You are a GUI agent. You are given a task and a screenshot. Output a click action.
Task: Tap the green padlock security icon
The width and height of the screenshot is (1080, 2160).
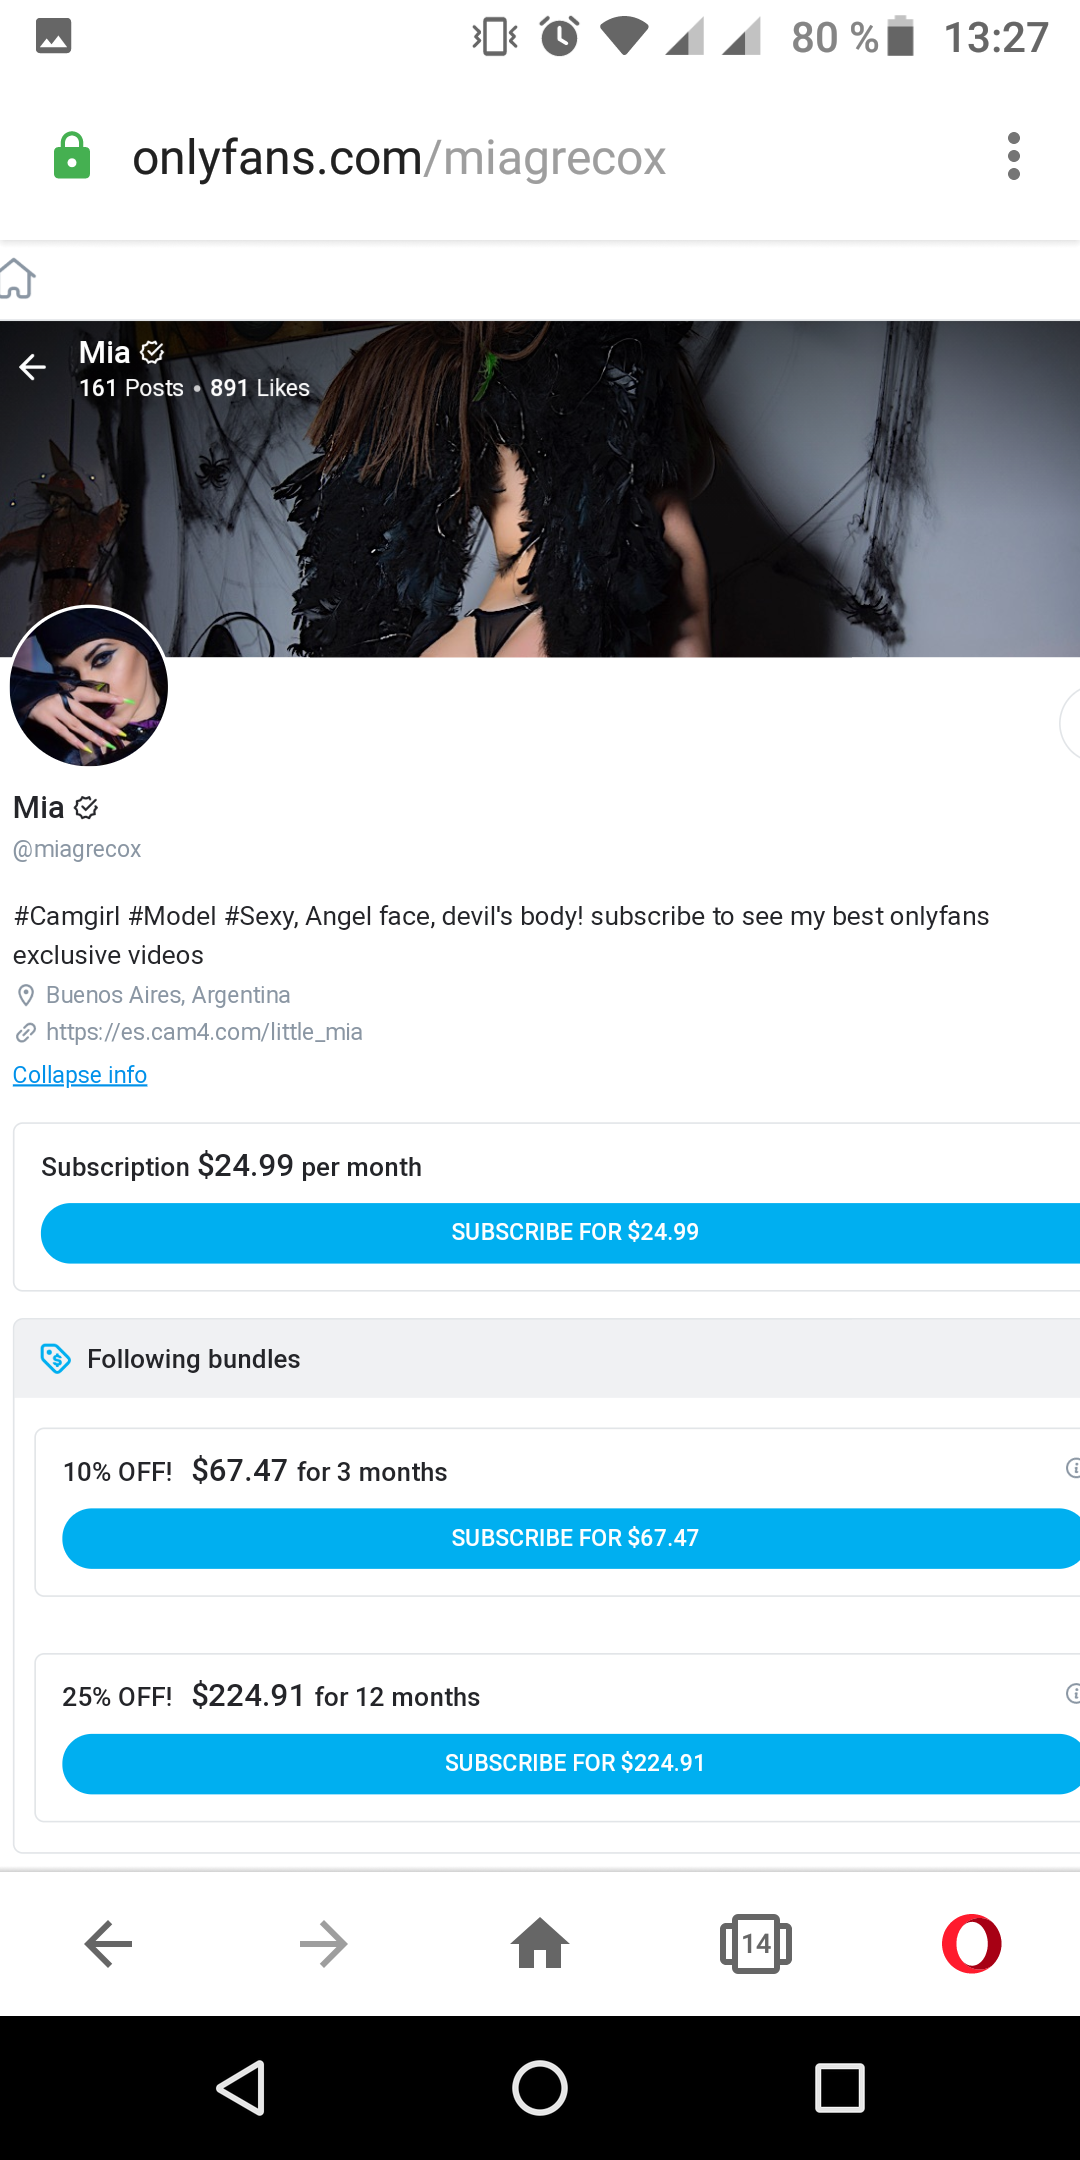click(x=72, y=157)
